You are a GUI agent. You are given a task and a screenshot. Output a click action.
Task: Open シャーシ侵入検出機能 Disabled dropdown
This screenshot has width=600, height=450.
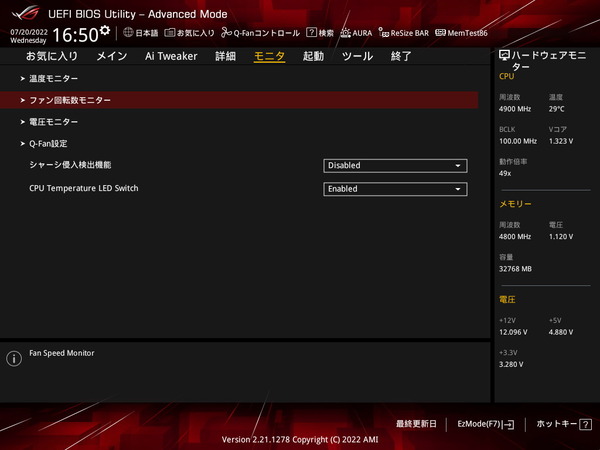(395, 166)
